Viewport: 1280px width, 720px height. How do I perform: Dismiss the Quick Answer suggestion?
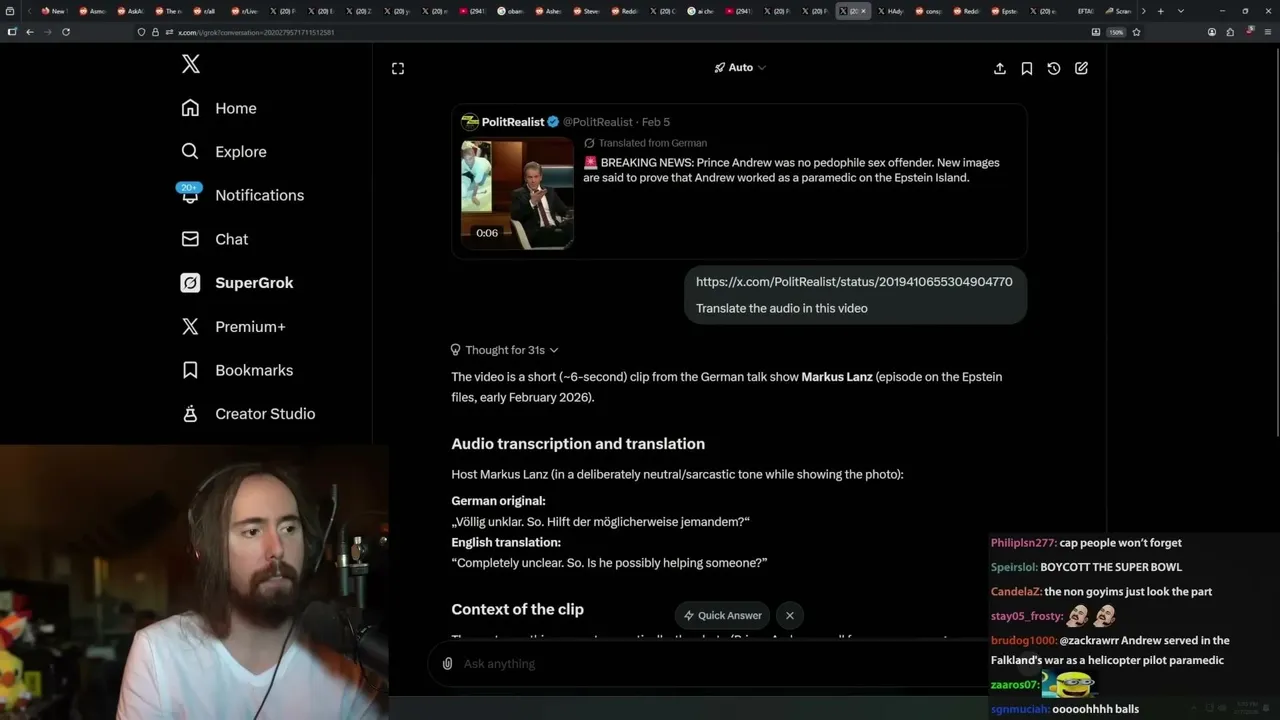(x=790, y=616)
